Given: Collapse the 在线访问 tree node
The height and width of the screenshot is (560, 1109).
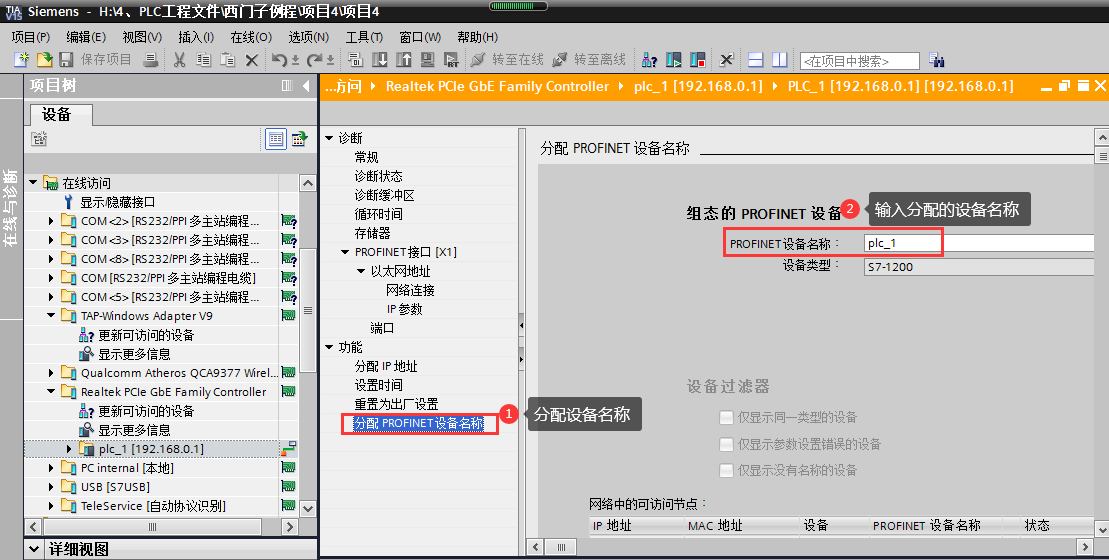Looking at the screenshot, I should (33, 182).
